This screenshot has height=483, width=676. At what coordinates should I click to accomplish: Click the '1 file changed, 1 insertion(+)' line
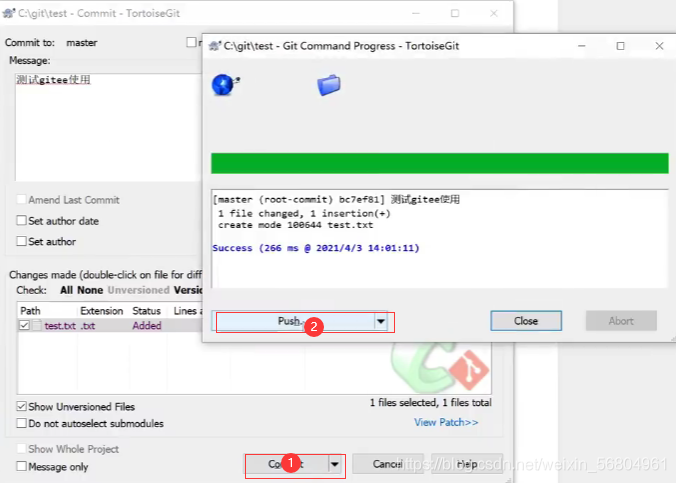click(x=304, y=213)
